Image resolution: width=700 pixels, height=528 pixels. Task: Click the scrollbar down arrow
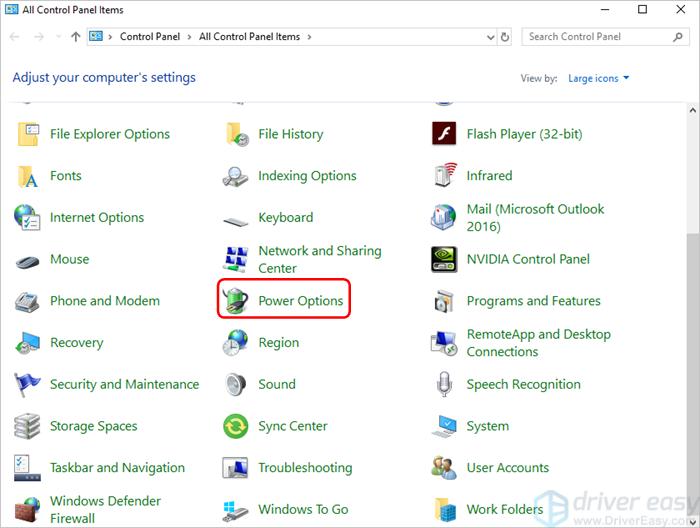(692, 521)
